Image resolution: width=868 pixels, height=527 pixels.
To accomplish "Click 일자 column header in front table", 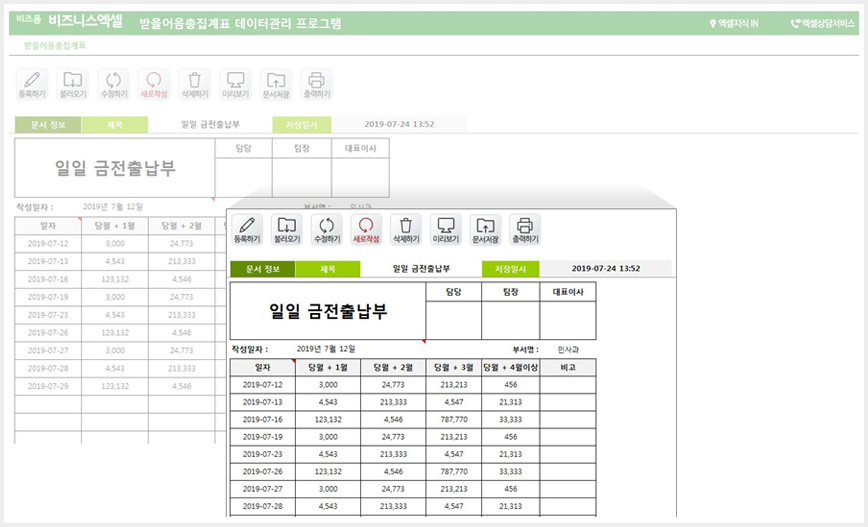I will click(x=262, y=368).
